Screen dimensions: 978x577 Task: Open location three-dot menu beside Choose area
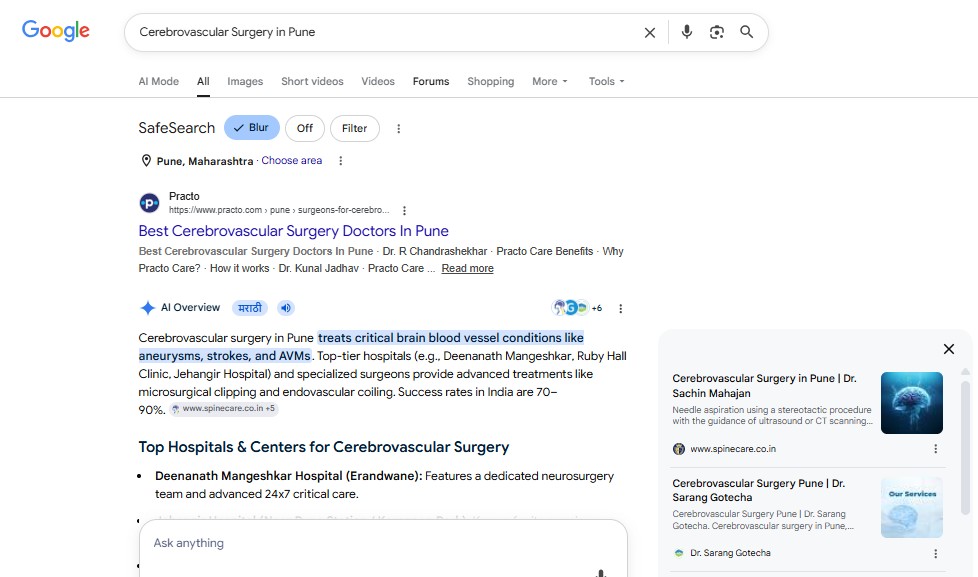pos(341,161)
